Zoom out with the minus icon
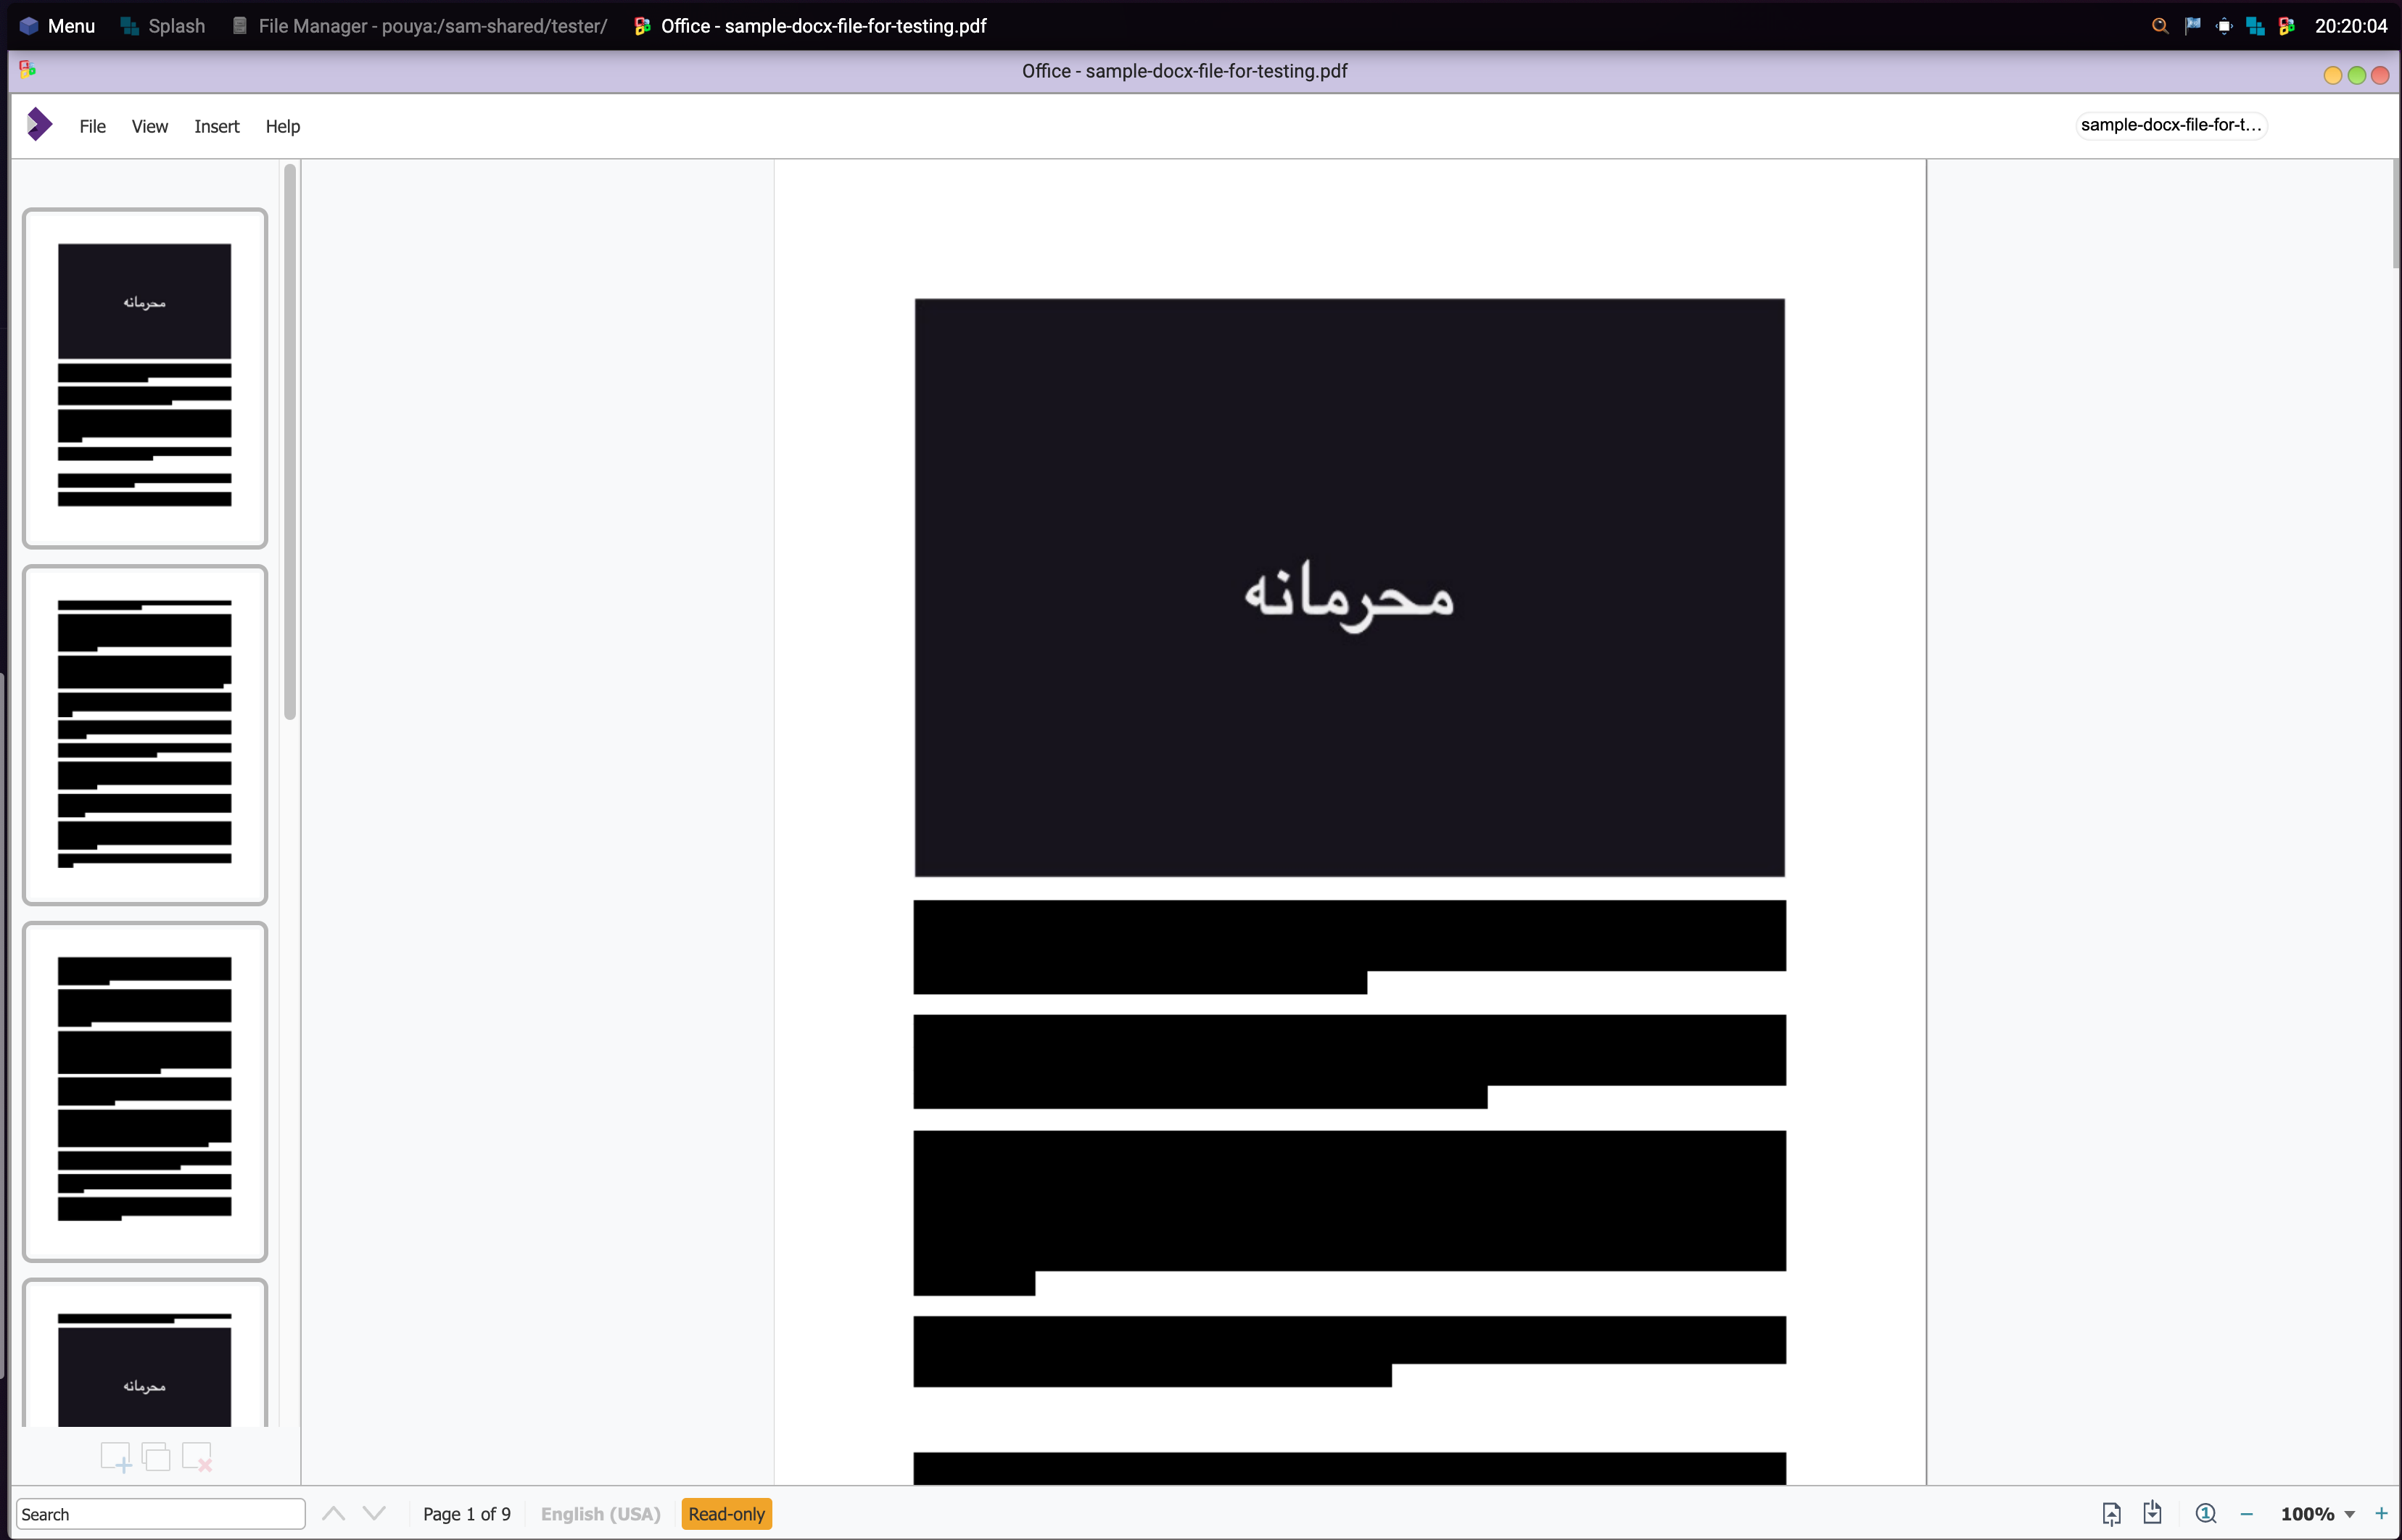Screen dimensions: 2402x1540 (x=2247, y=1514)
